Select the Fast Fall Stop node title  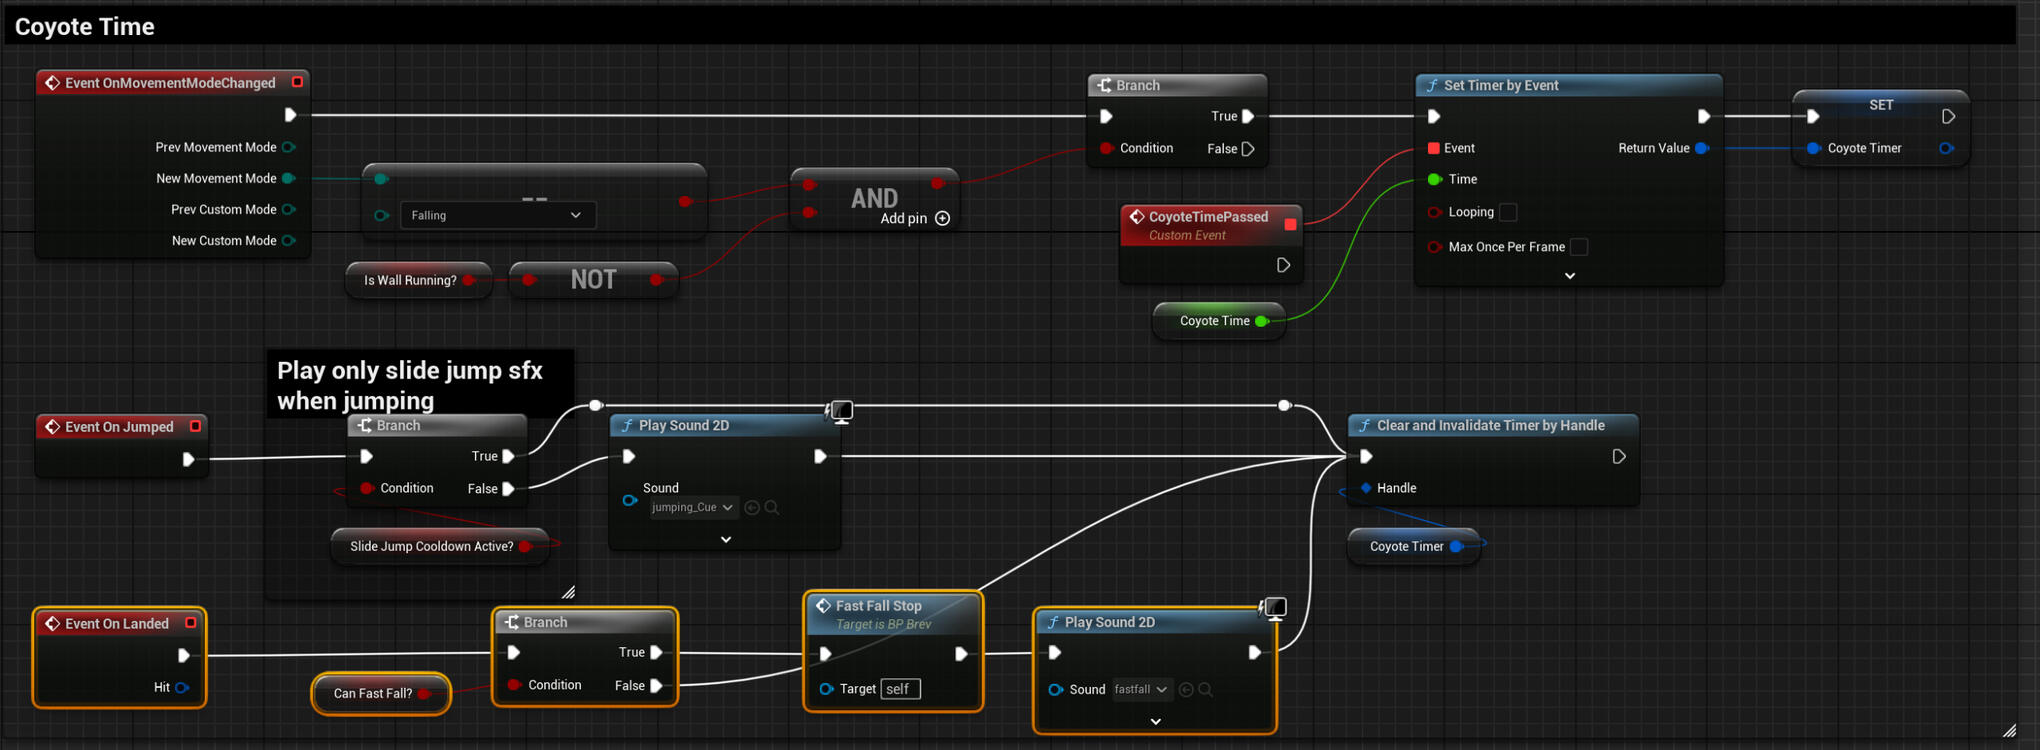[x=878, y=606]
